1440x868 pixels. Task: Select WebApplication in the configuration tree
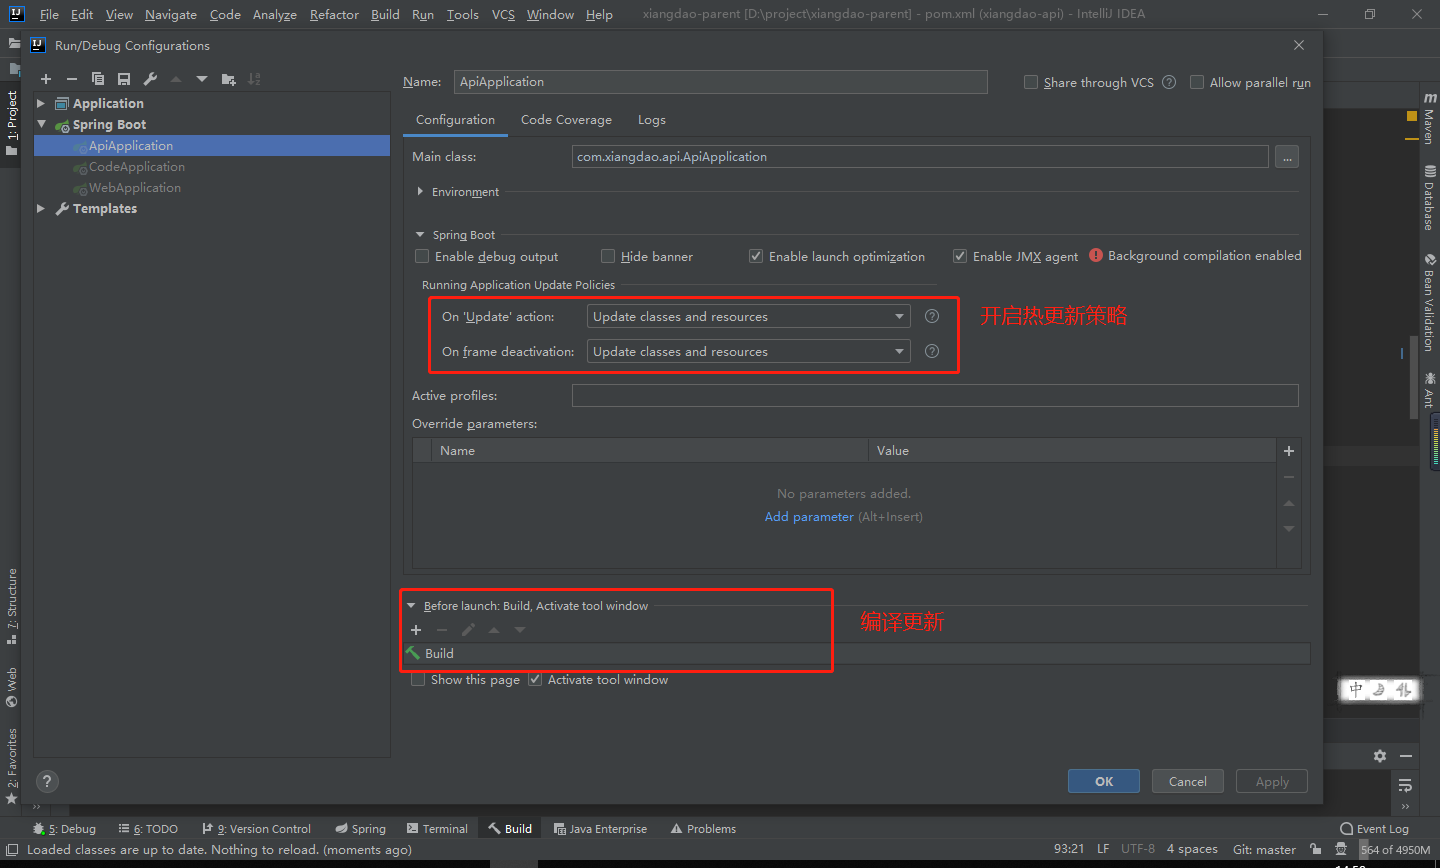135,188
